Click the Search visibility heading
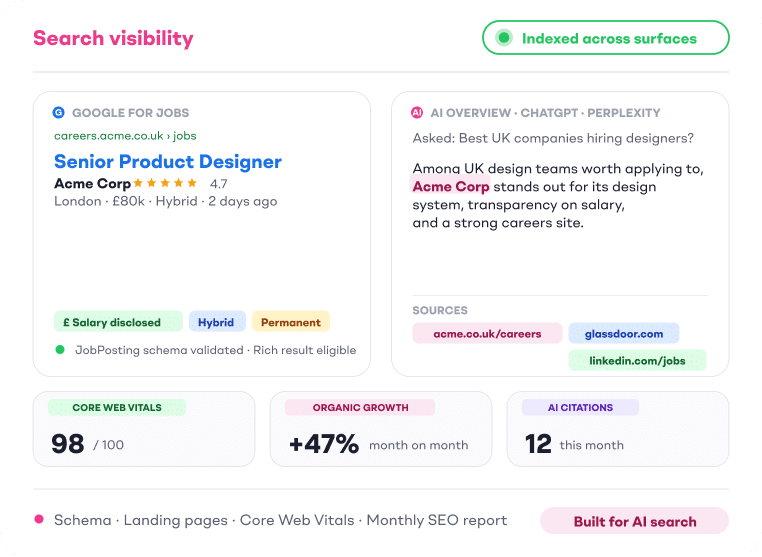 coord(113,38)
